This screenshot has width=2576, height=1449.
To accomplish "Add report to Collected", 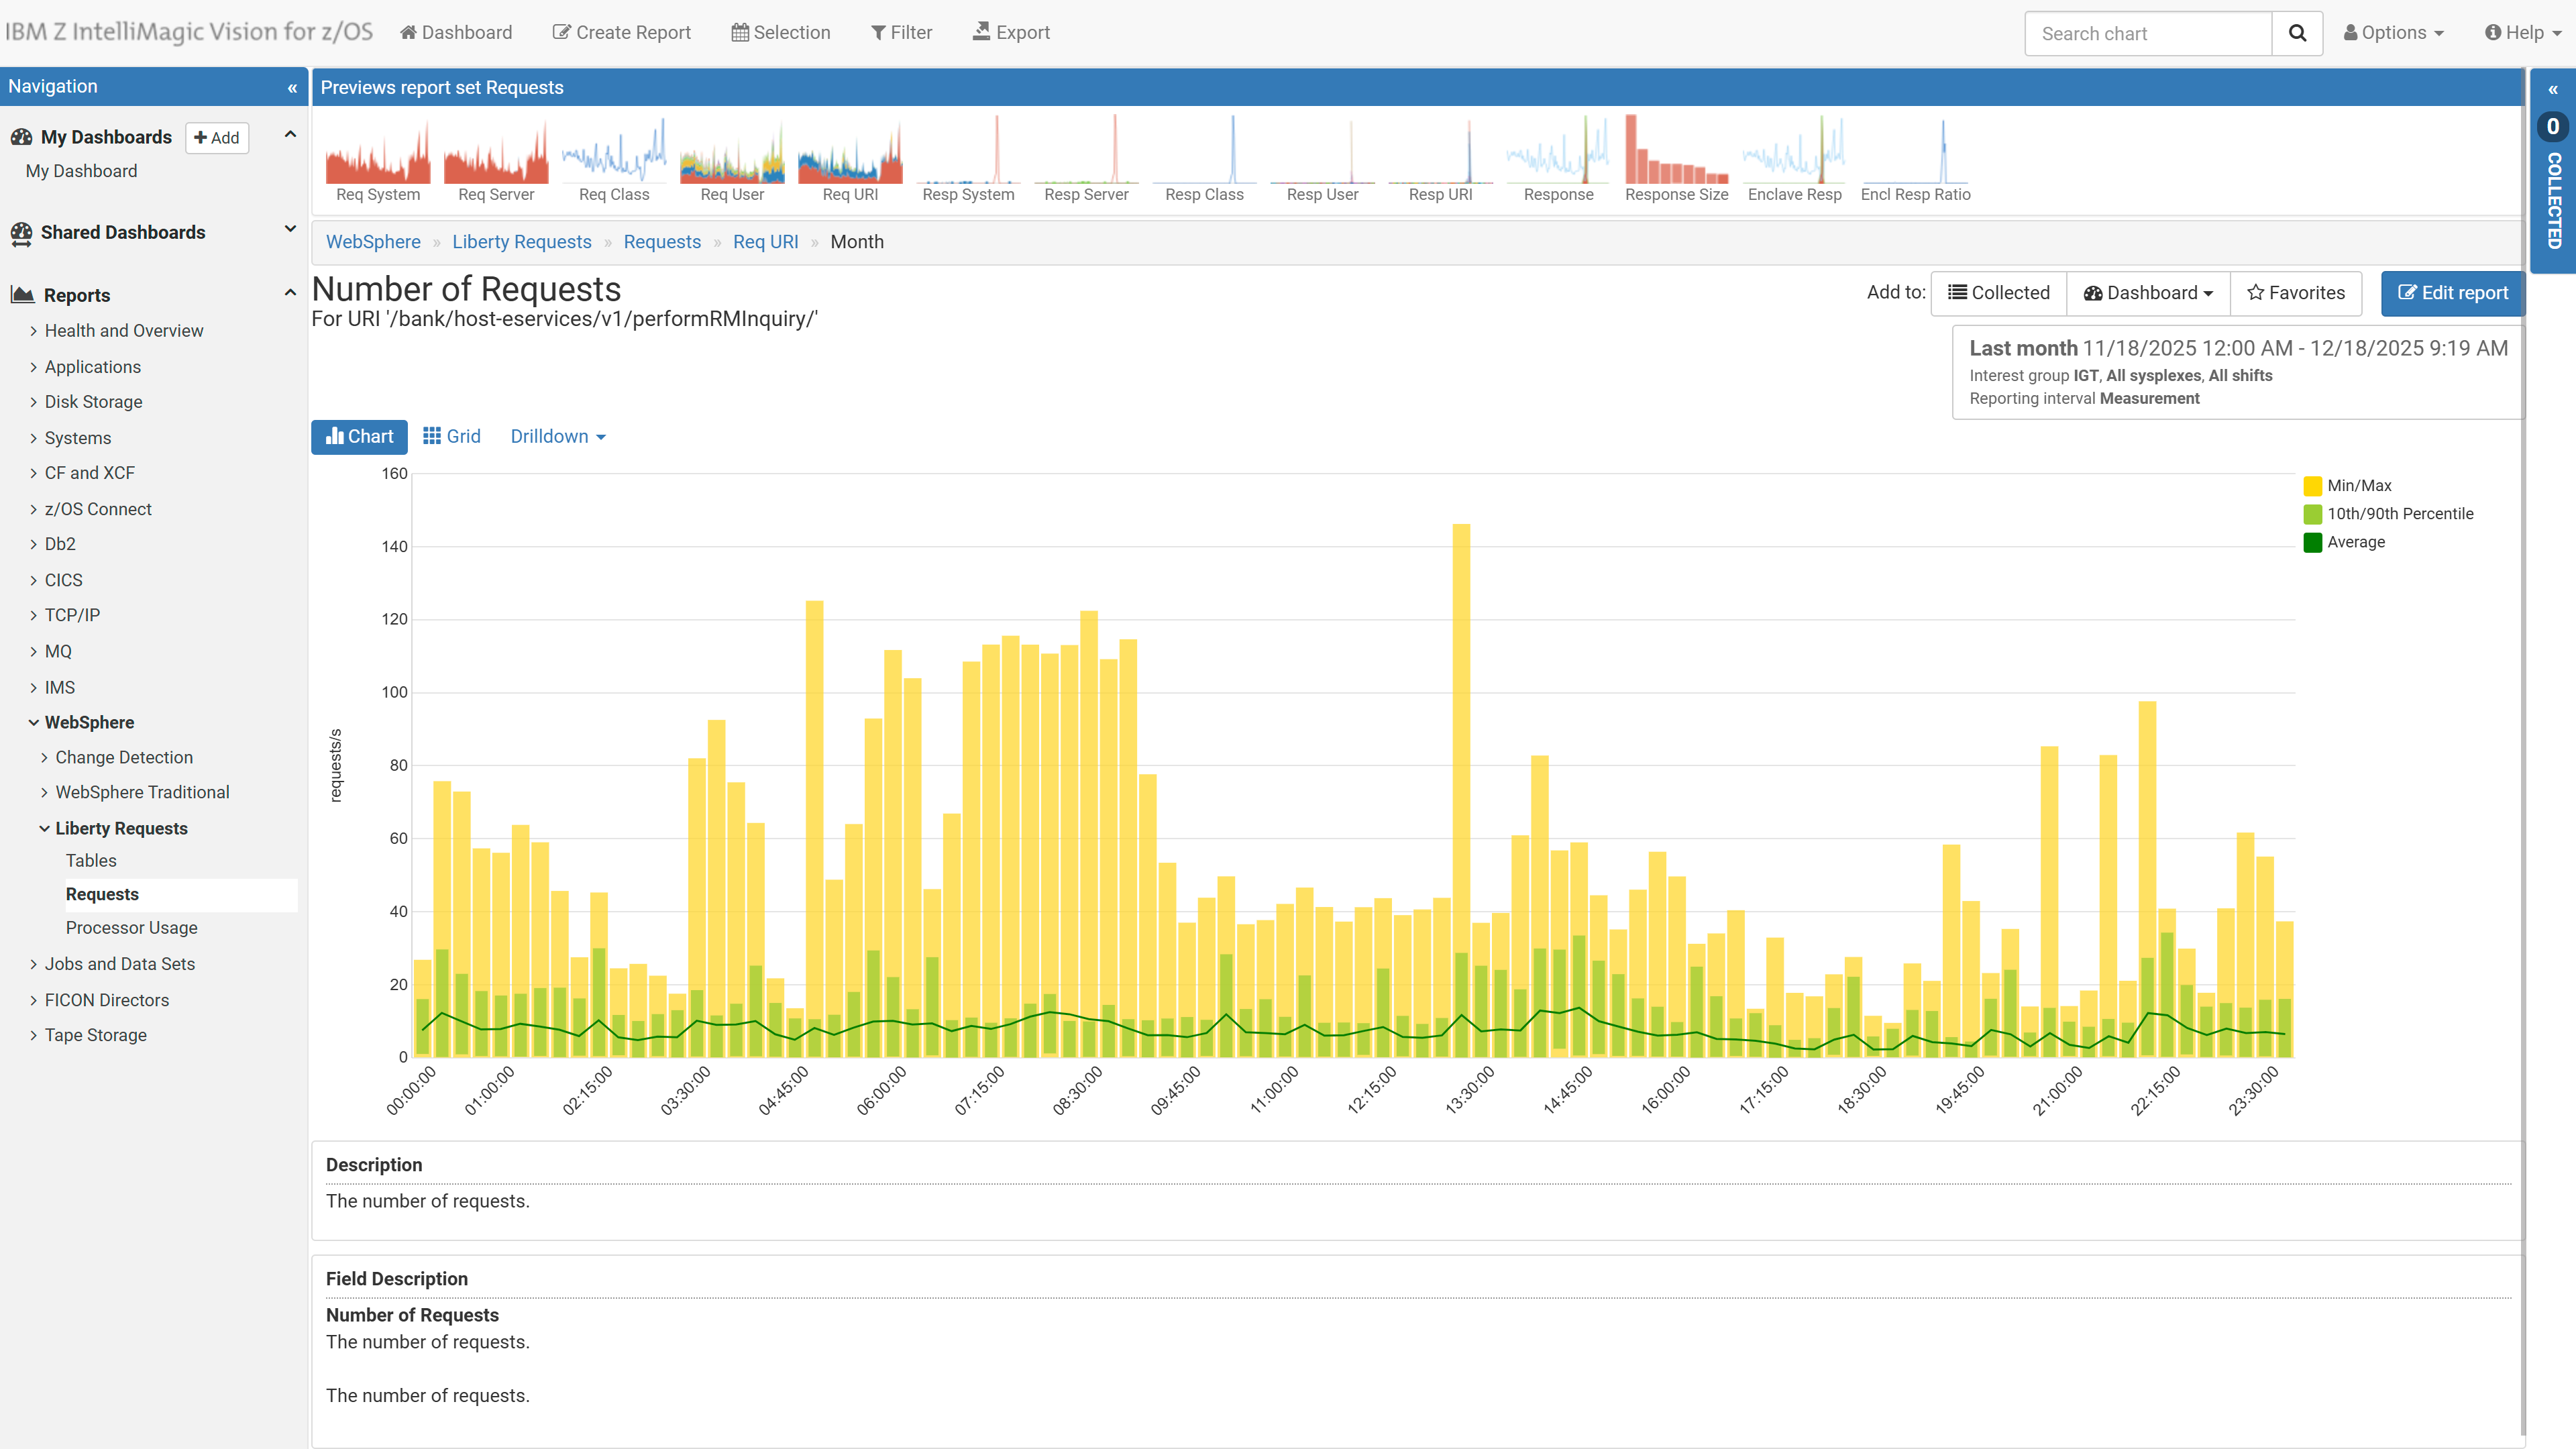I will (1998, 293).
